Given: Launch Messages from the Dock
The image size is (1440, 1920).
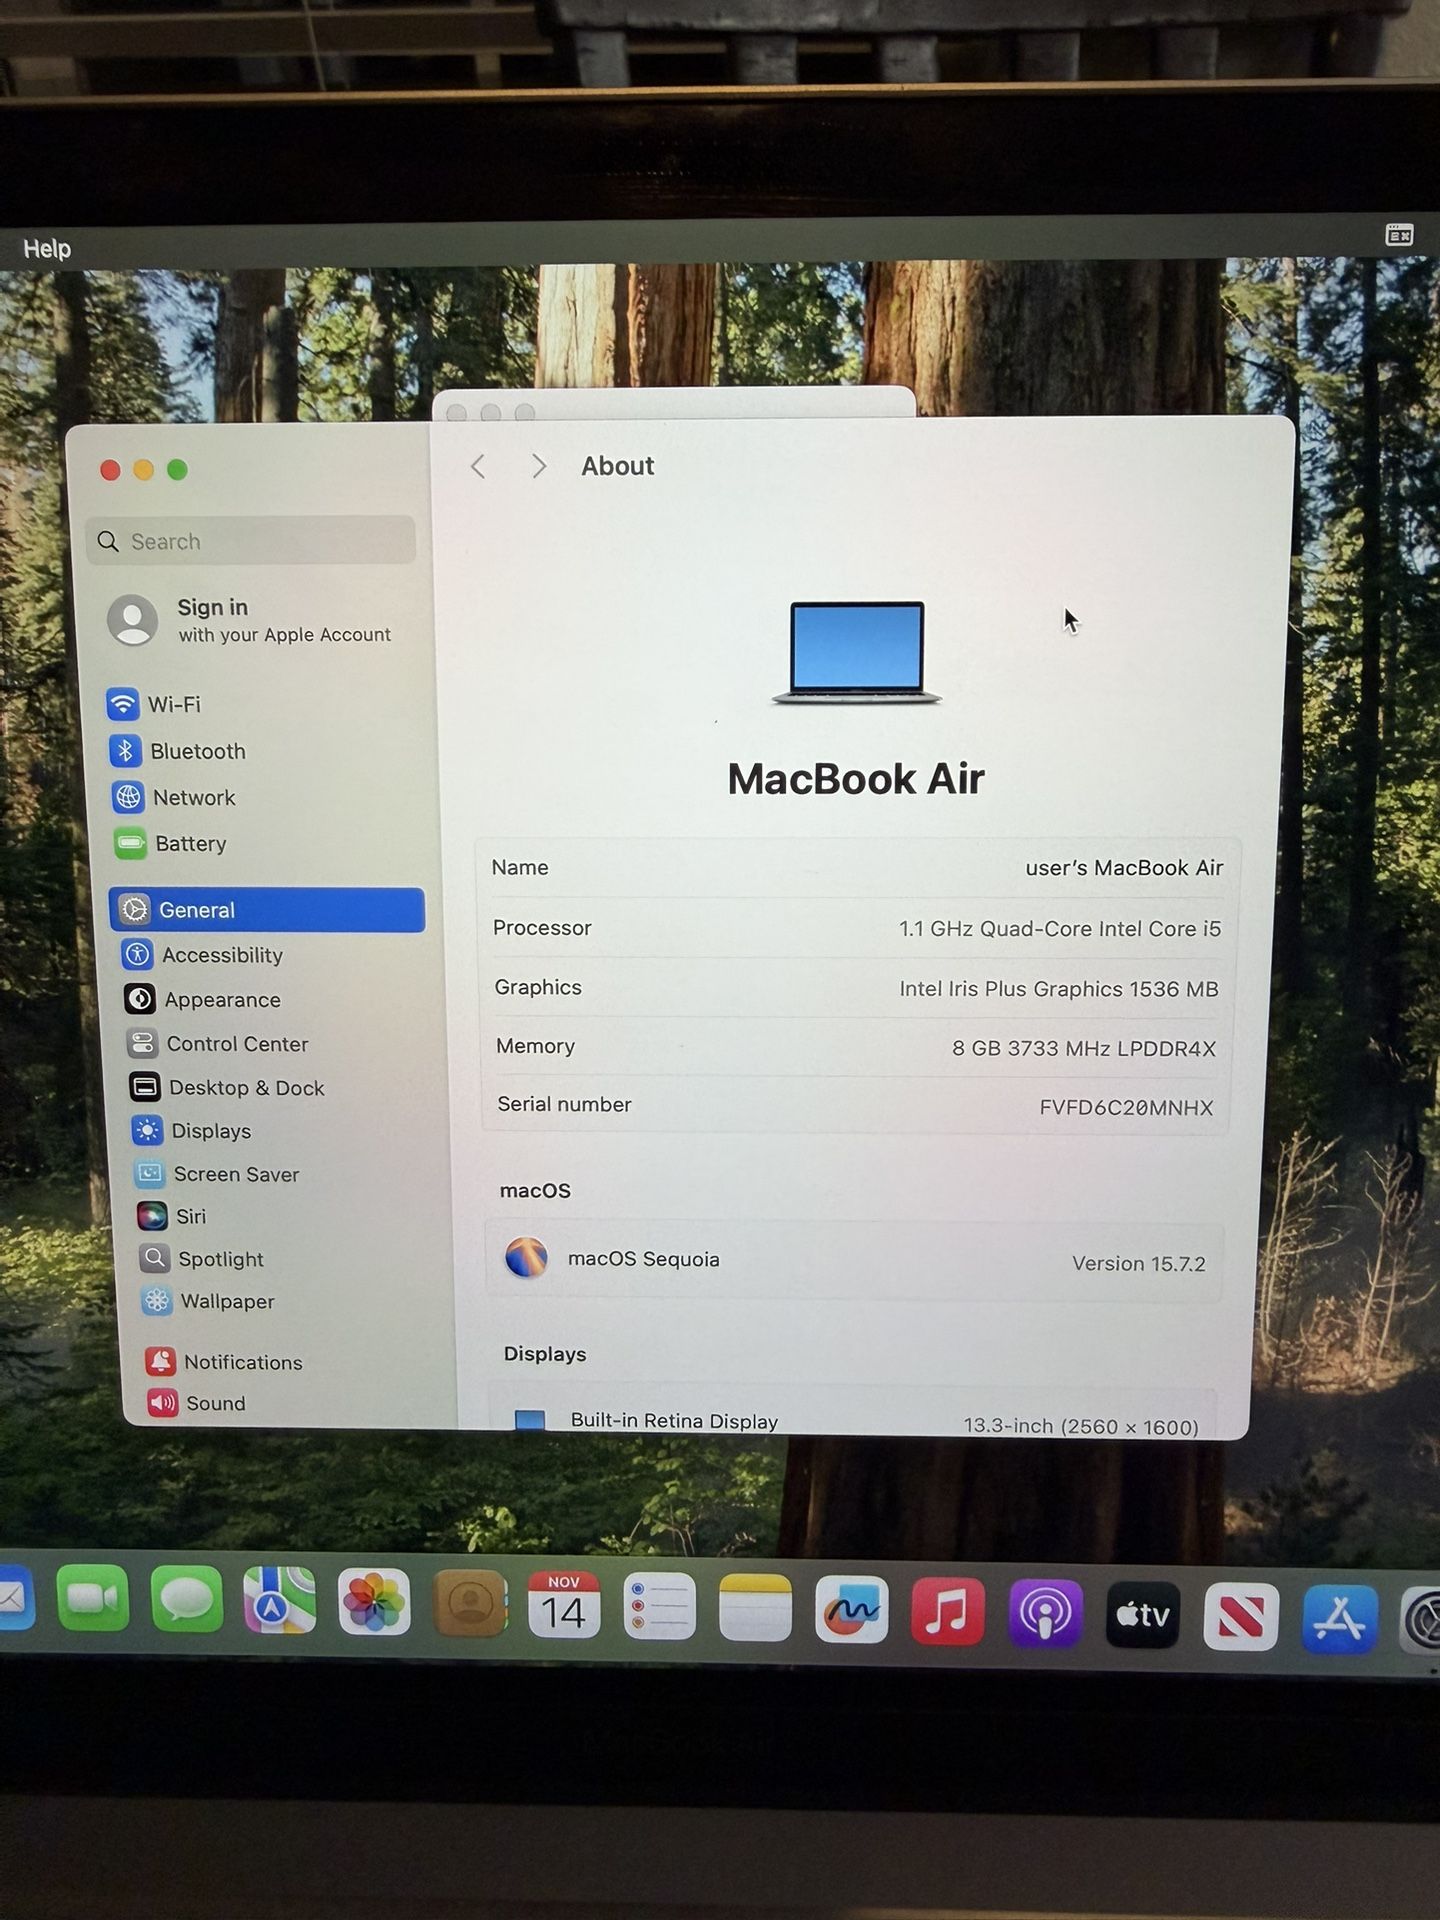Looking at the screenshot, I should pos(187,1600).
